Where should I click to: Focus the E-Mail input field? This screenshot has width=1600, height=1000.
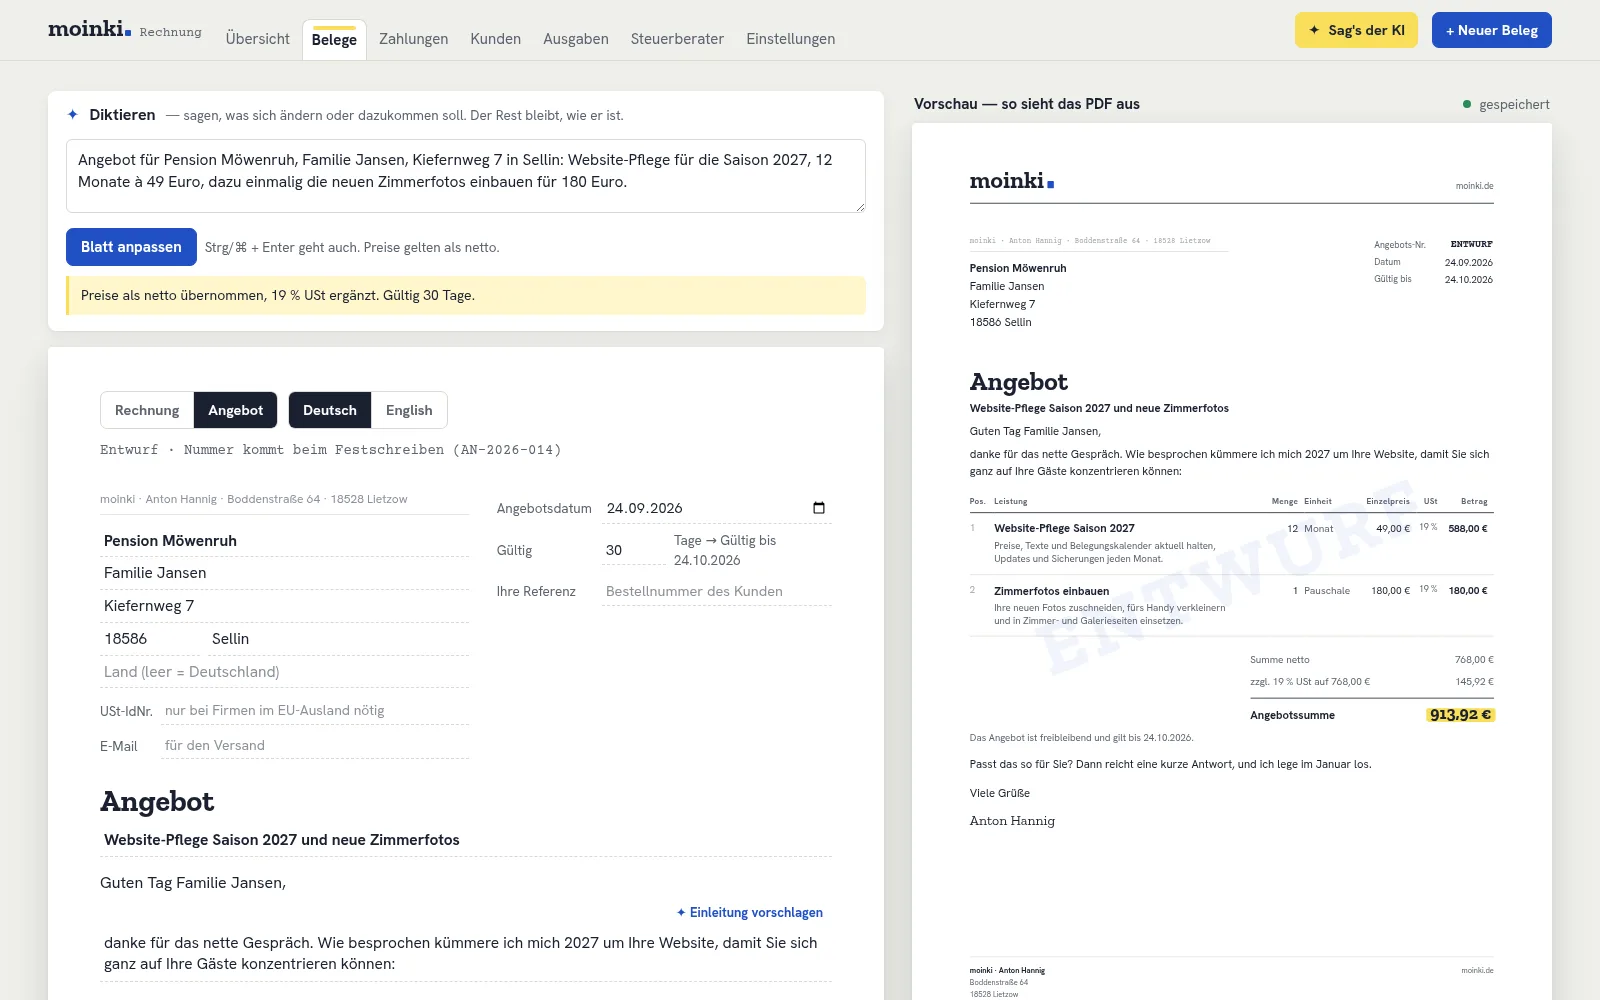(x=315, y=746)
